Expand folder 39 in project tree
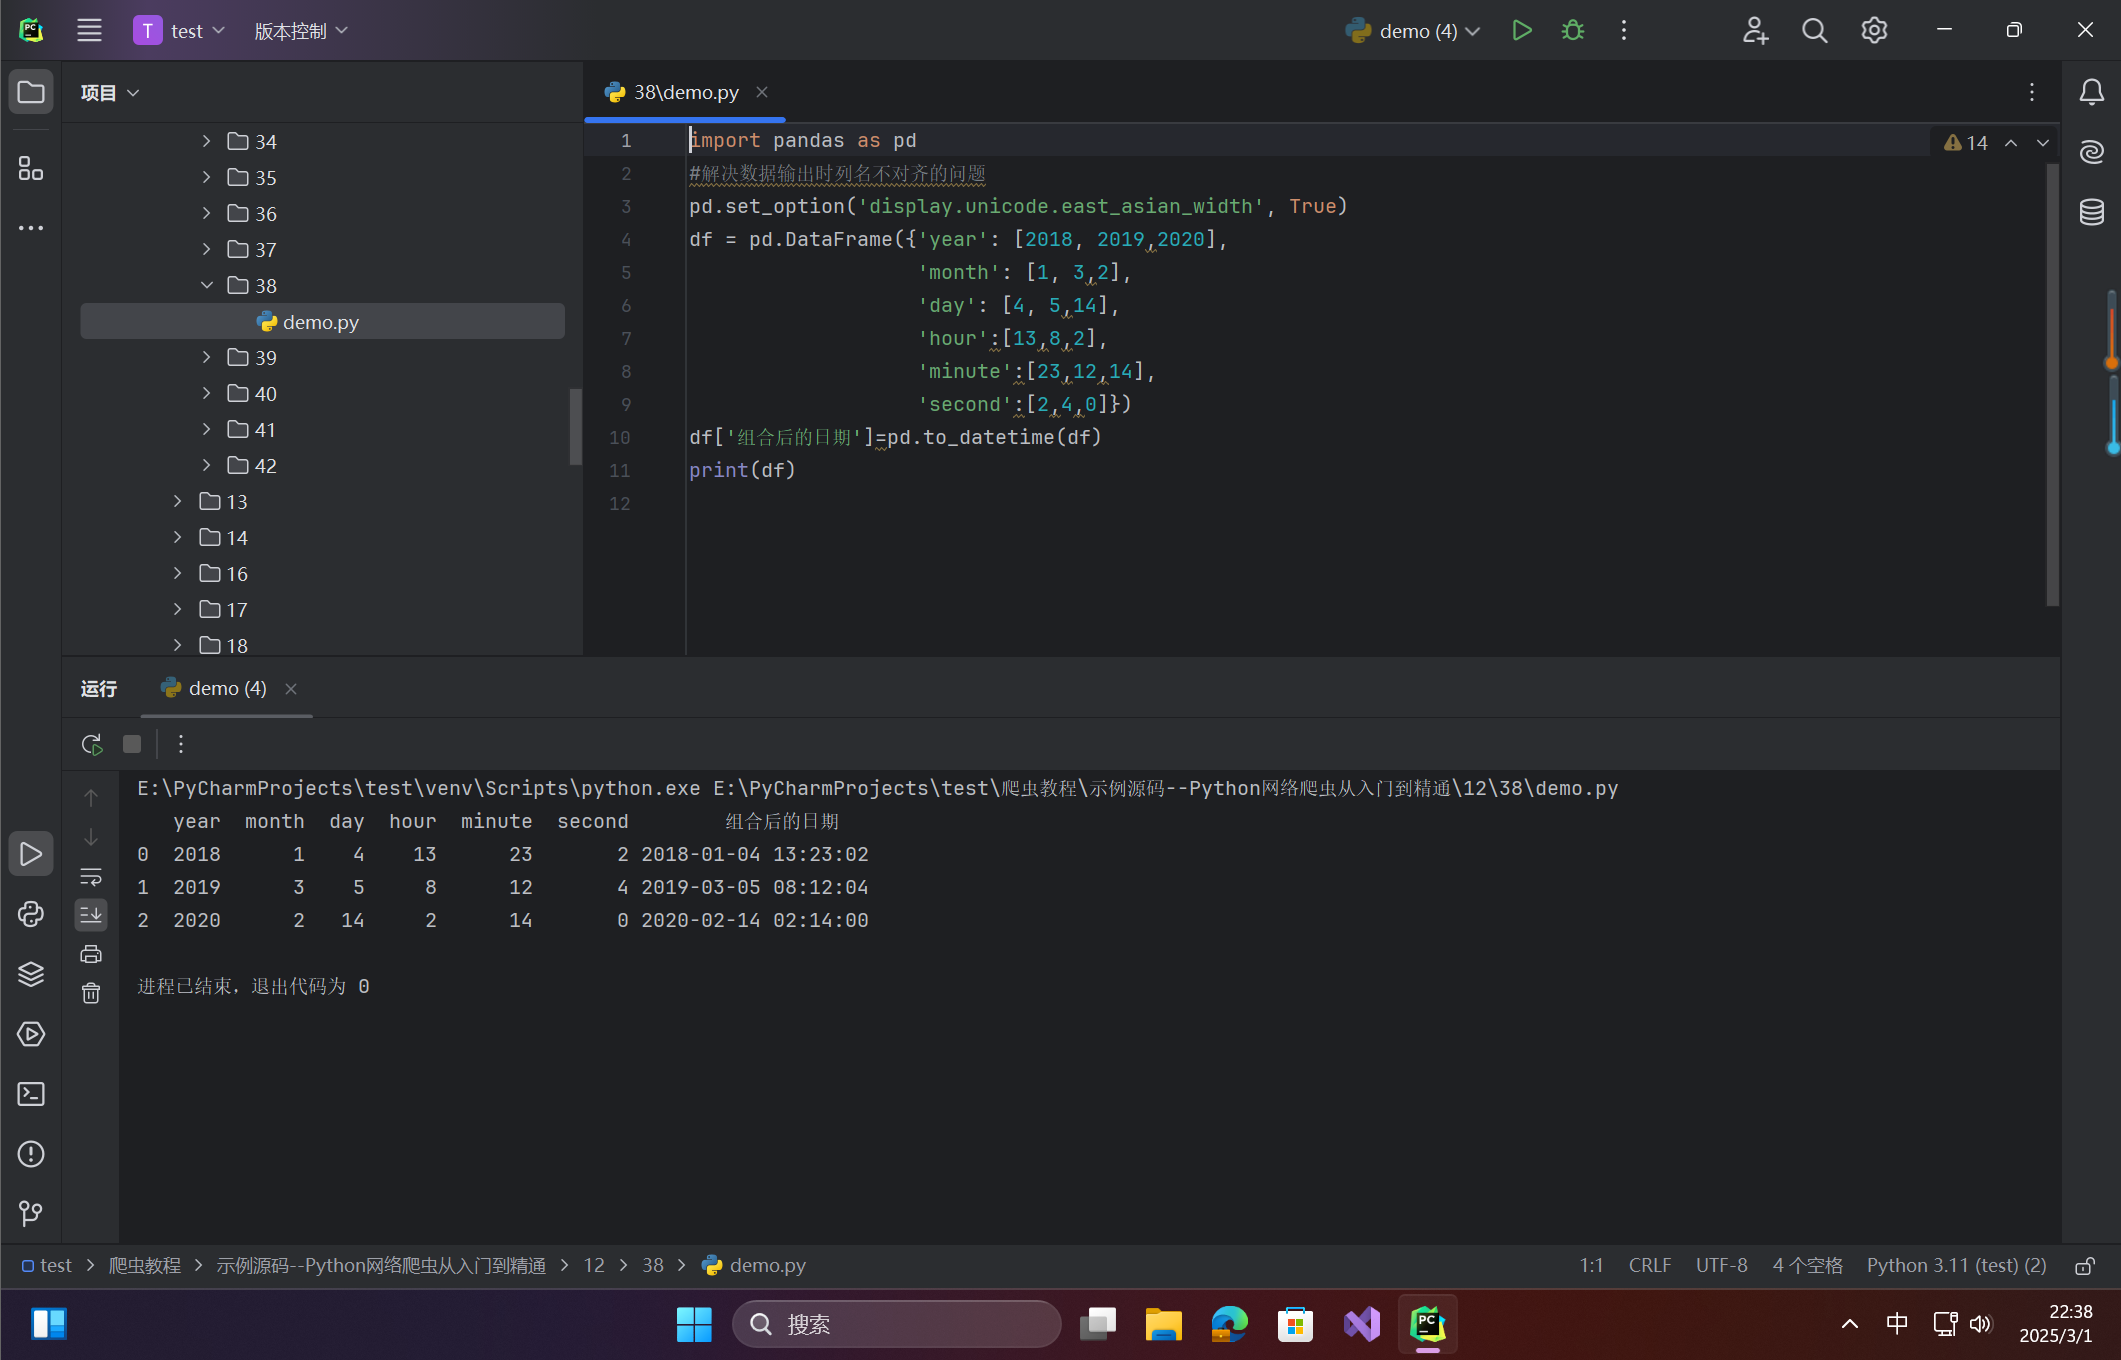 pos(207,358)
